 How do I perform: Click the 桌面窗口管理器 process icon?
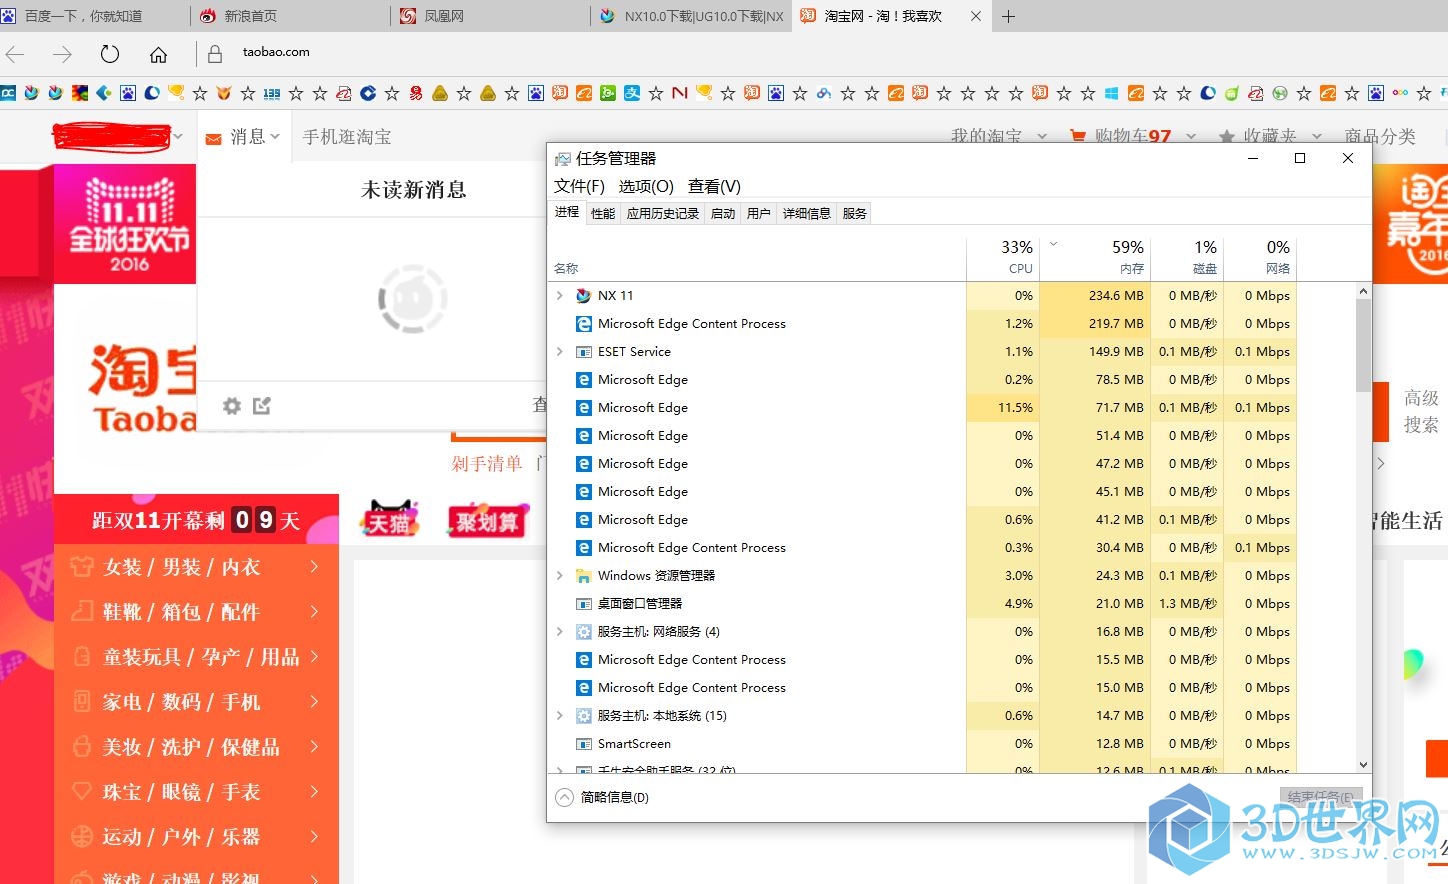(584, 604)
